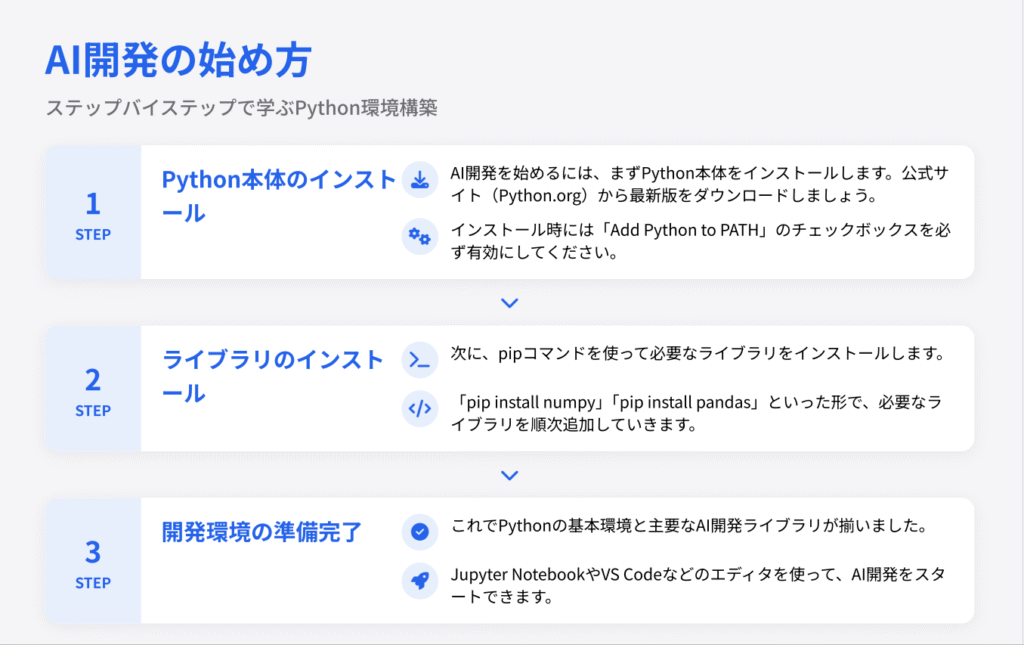Click the subtitle about Python環境構築

(x=241, y=108)
